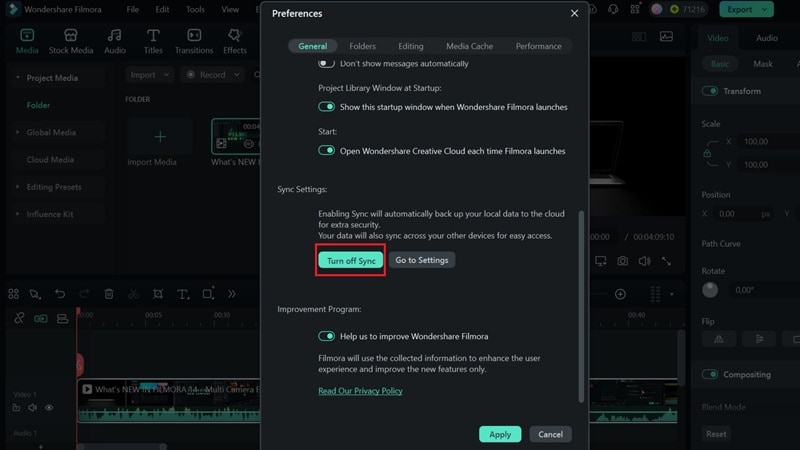Toggle Open Wondershare Creative Cloud switch
Image resolution: width=800 pixels, height=450 pixels.
coord(327,151)
